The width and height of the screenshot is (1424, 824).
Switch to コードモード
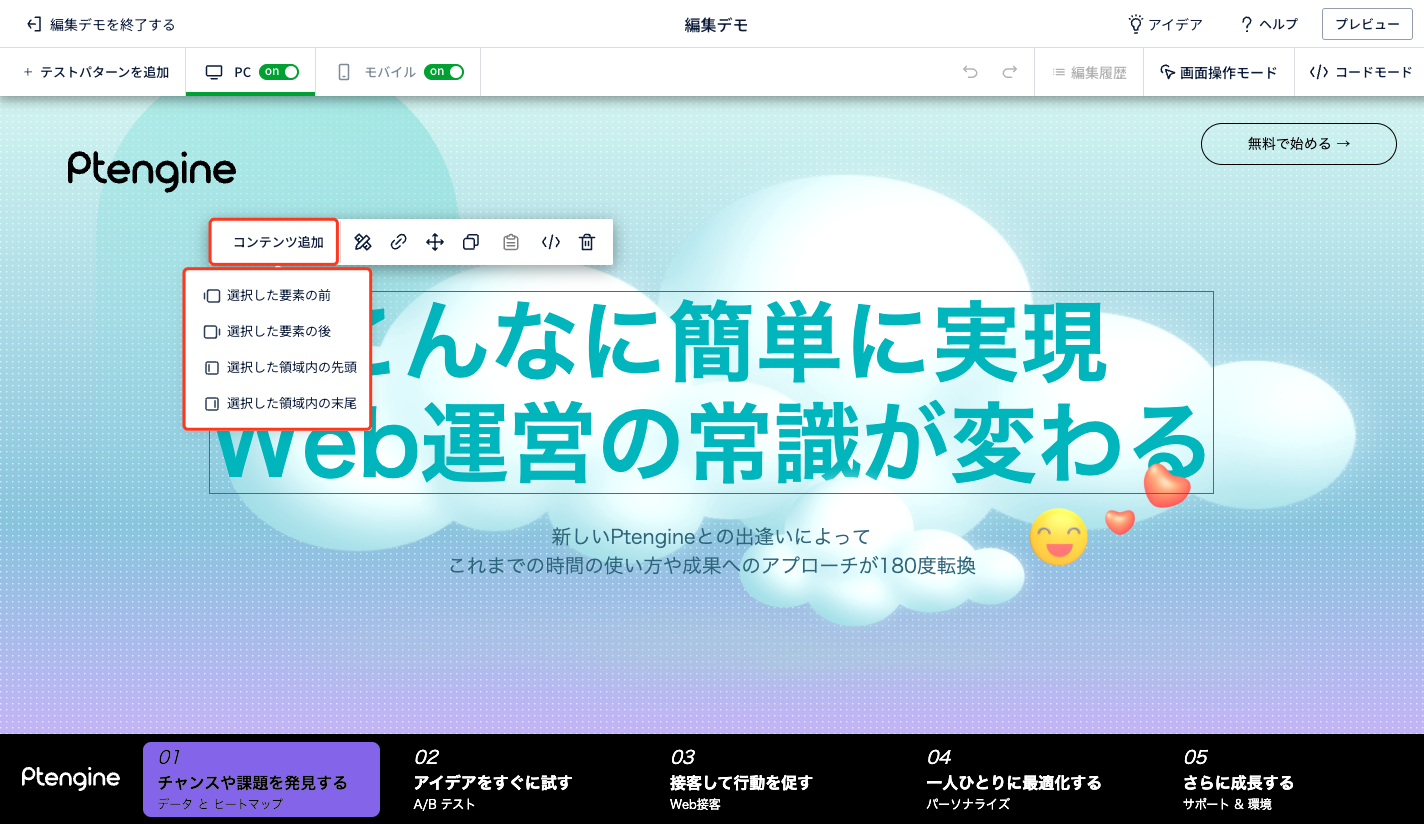point(1360,72)
